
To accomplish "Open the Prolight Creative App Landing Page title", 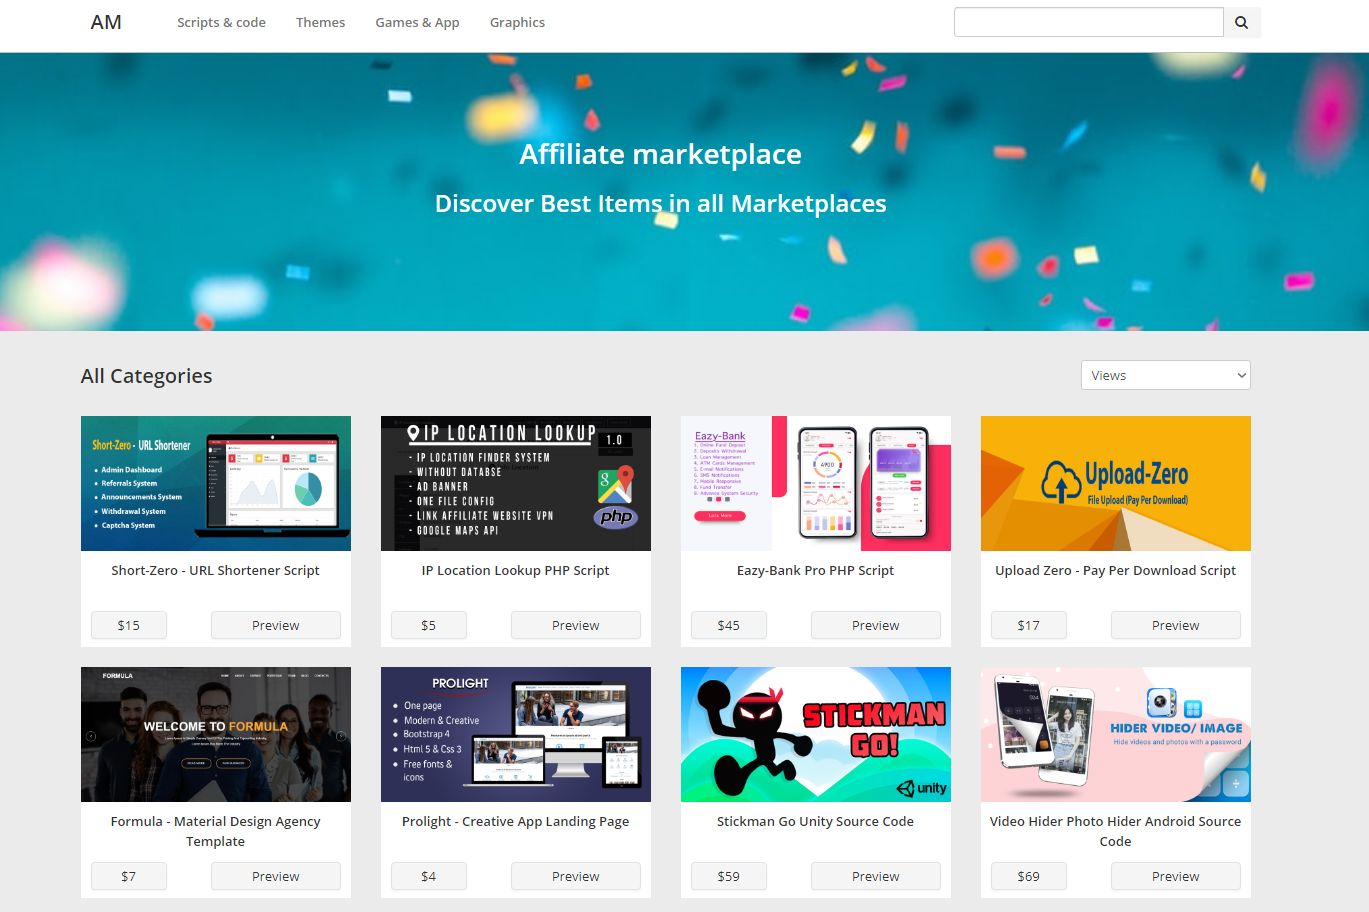I will 516,821.
